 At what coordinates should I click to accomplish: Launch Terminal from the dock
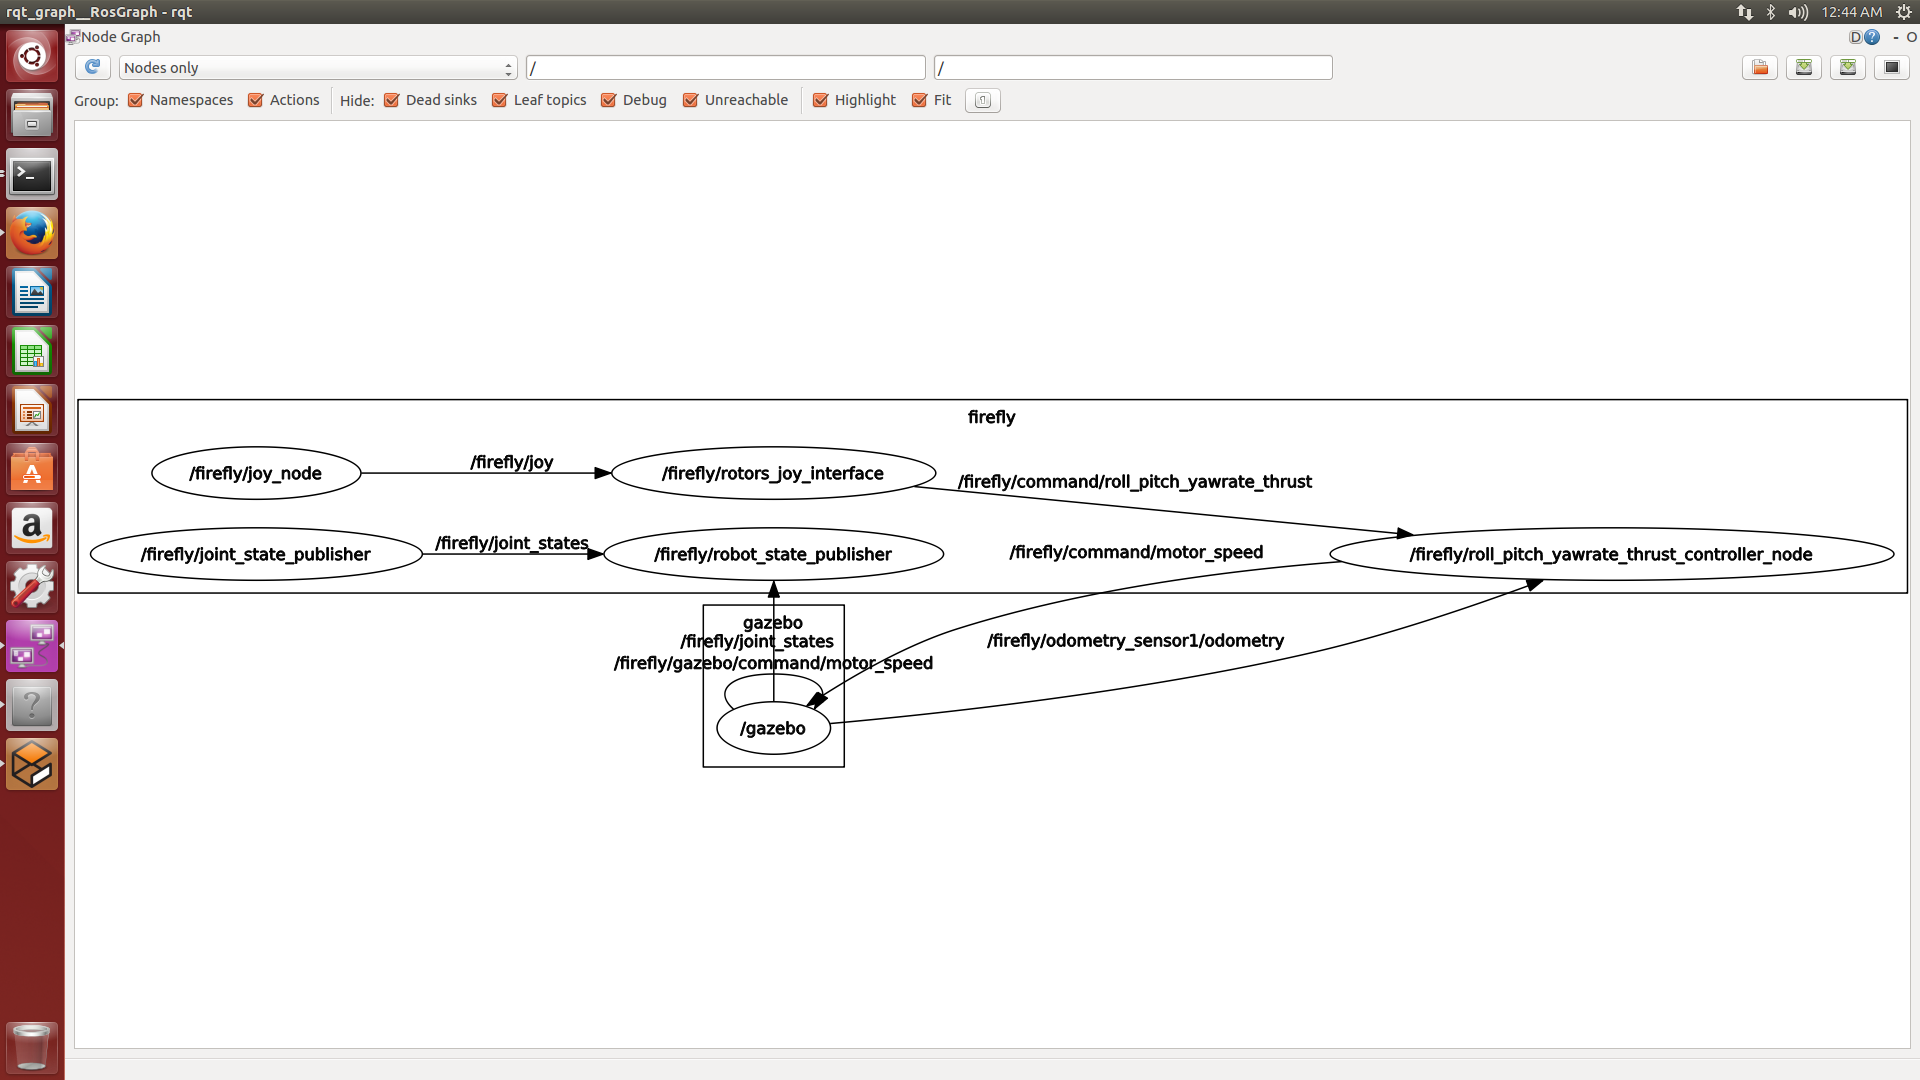click(32, 175)
